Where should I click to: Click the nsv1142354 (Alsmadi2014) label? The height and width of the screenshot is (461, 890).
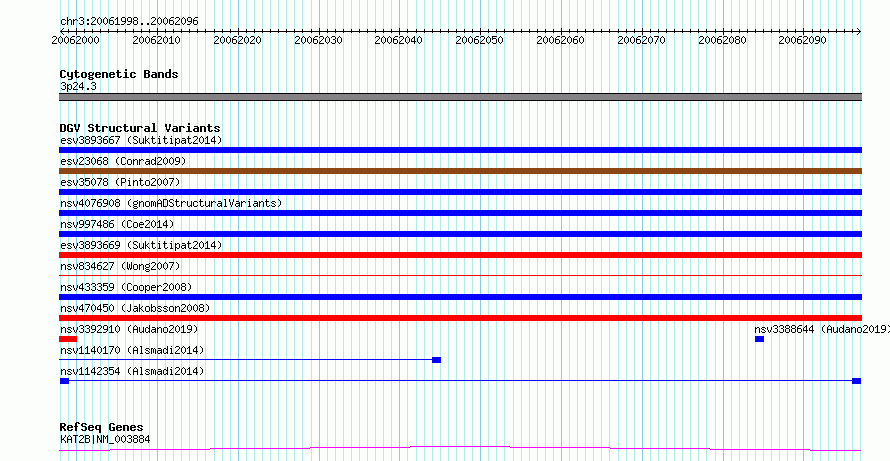coord(132,371)
